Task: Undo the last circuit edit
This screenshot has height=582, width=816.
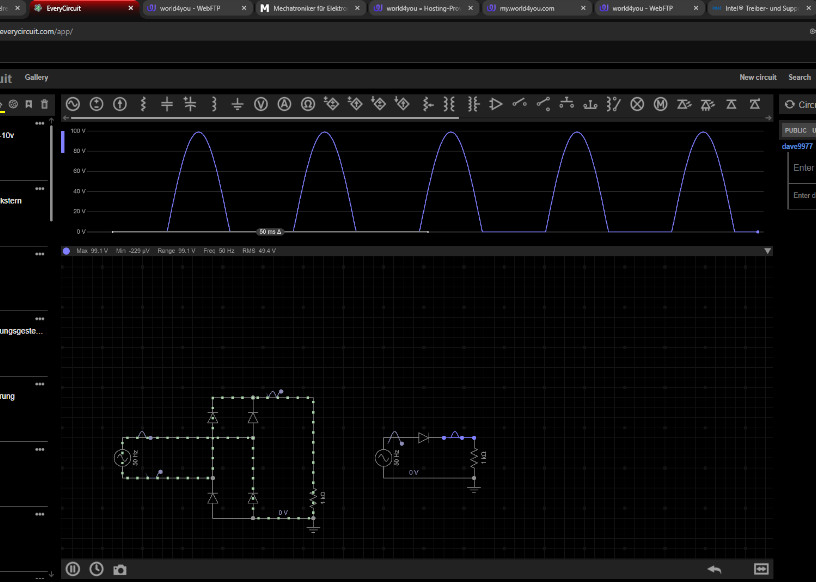Action: click(x=714, y=569)
